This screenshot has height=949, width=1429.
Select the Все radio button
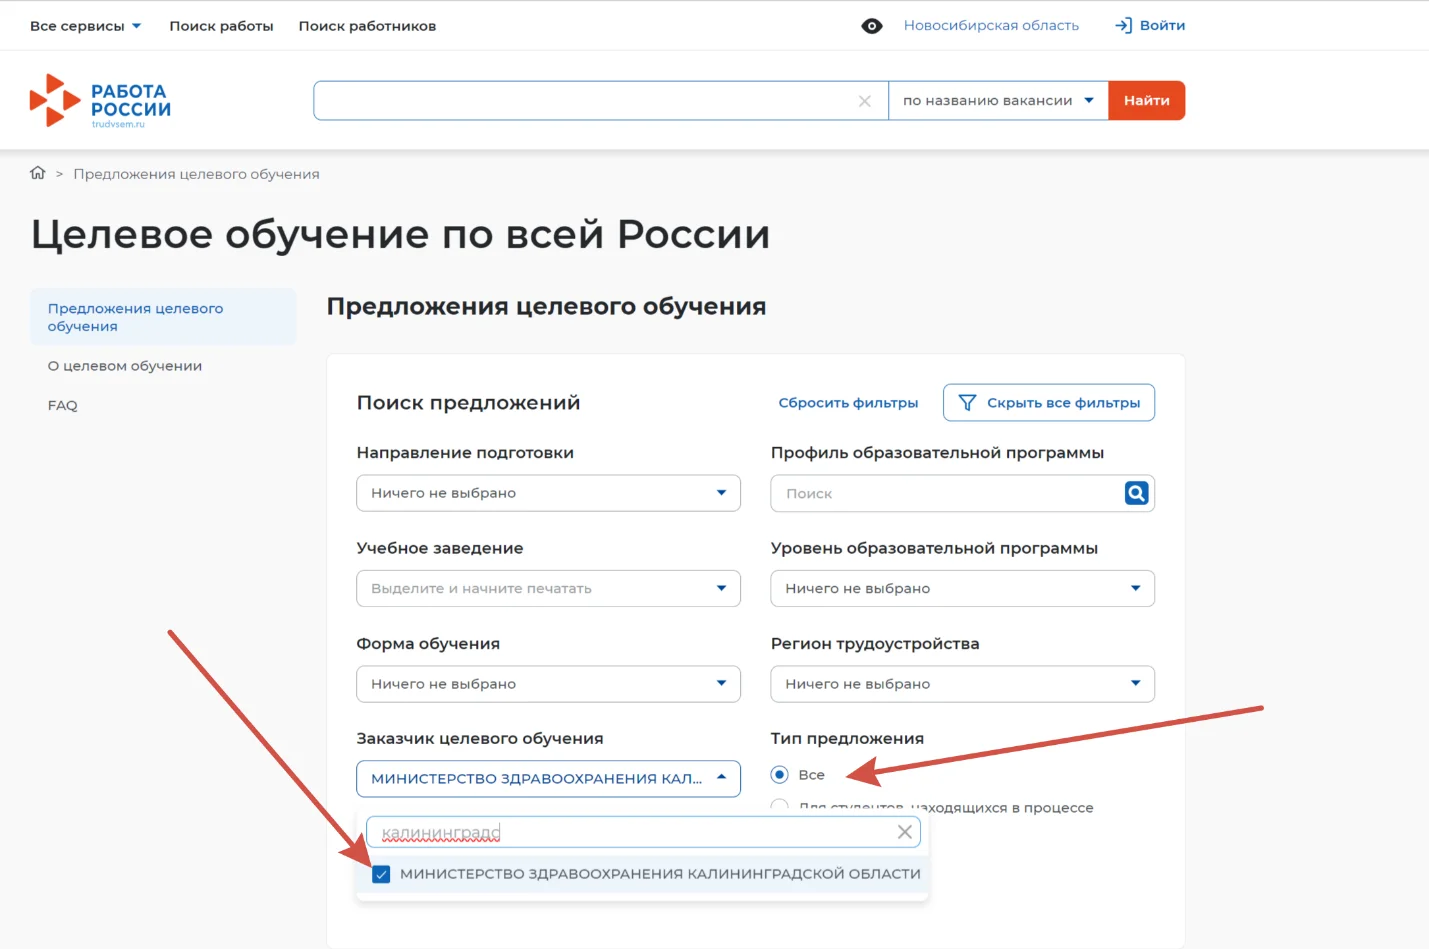(780, 775)
